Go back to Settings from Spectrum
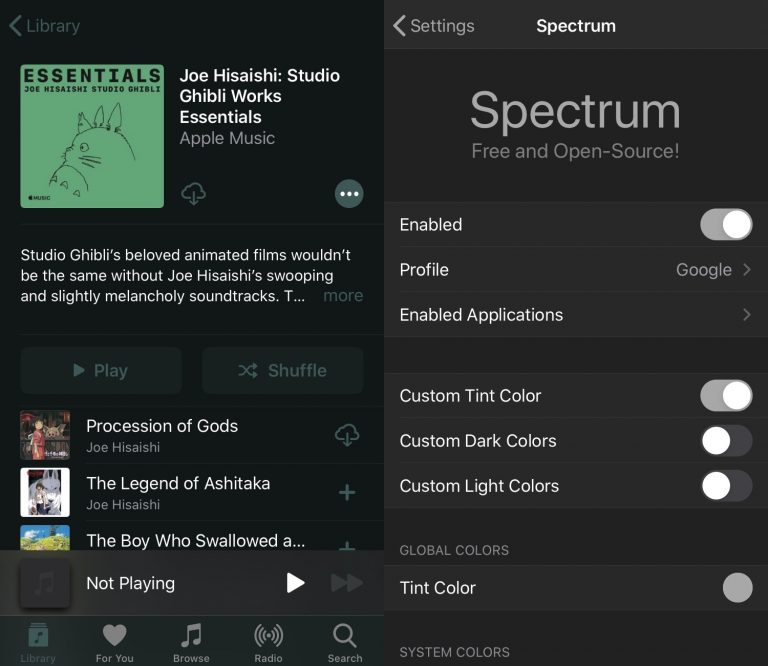 [434, 25]
